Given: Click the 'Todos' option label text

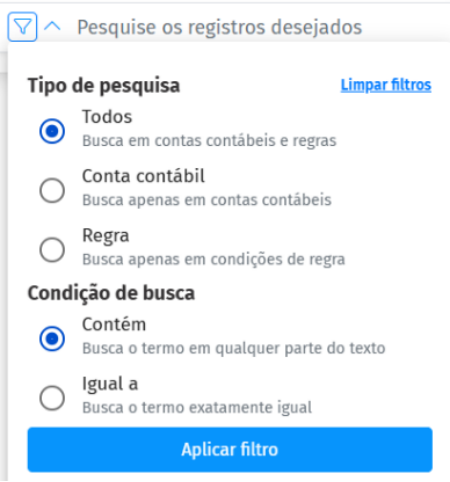Looking at the screenshot, I should pyautogui.click(x=107, y=117).
